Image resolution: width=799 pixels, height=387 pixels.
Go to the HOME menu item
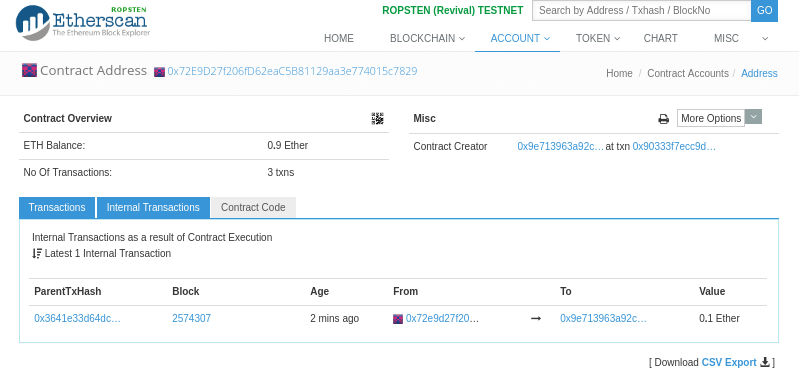coord(339,38)
